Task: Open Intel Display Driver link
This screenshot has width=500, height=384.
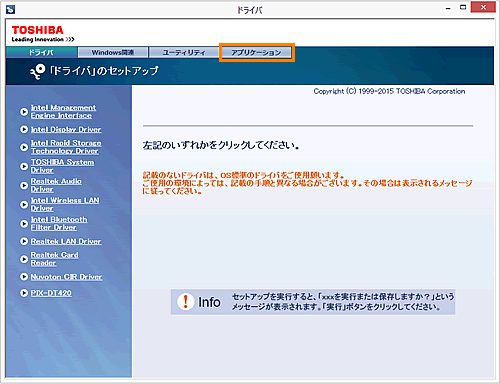Action: coord(66,129)
